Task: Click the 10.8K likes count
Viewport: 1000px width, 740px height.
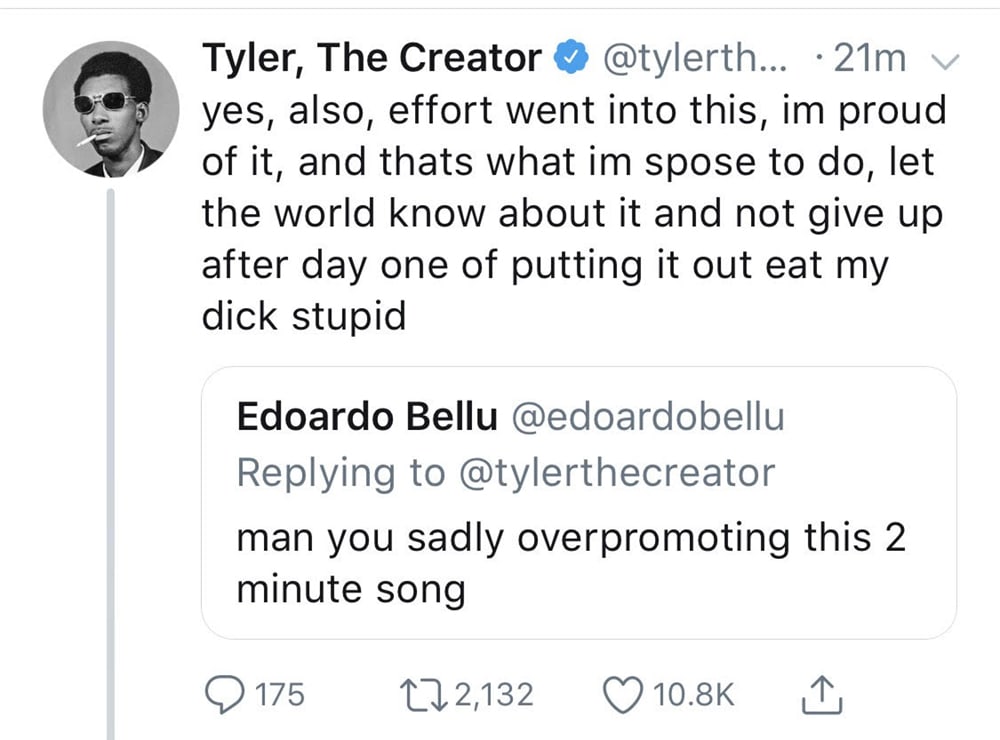Action: tap(692, 694)
